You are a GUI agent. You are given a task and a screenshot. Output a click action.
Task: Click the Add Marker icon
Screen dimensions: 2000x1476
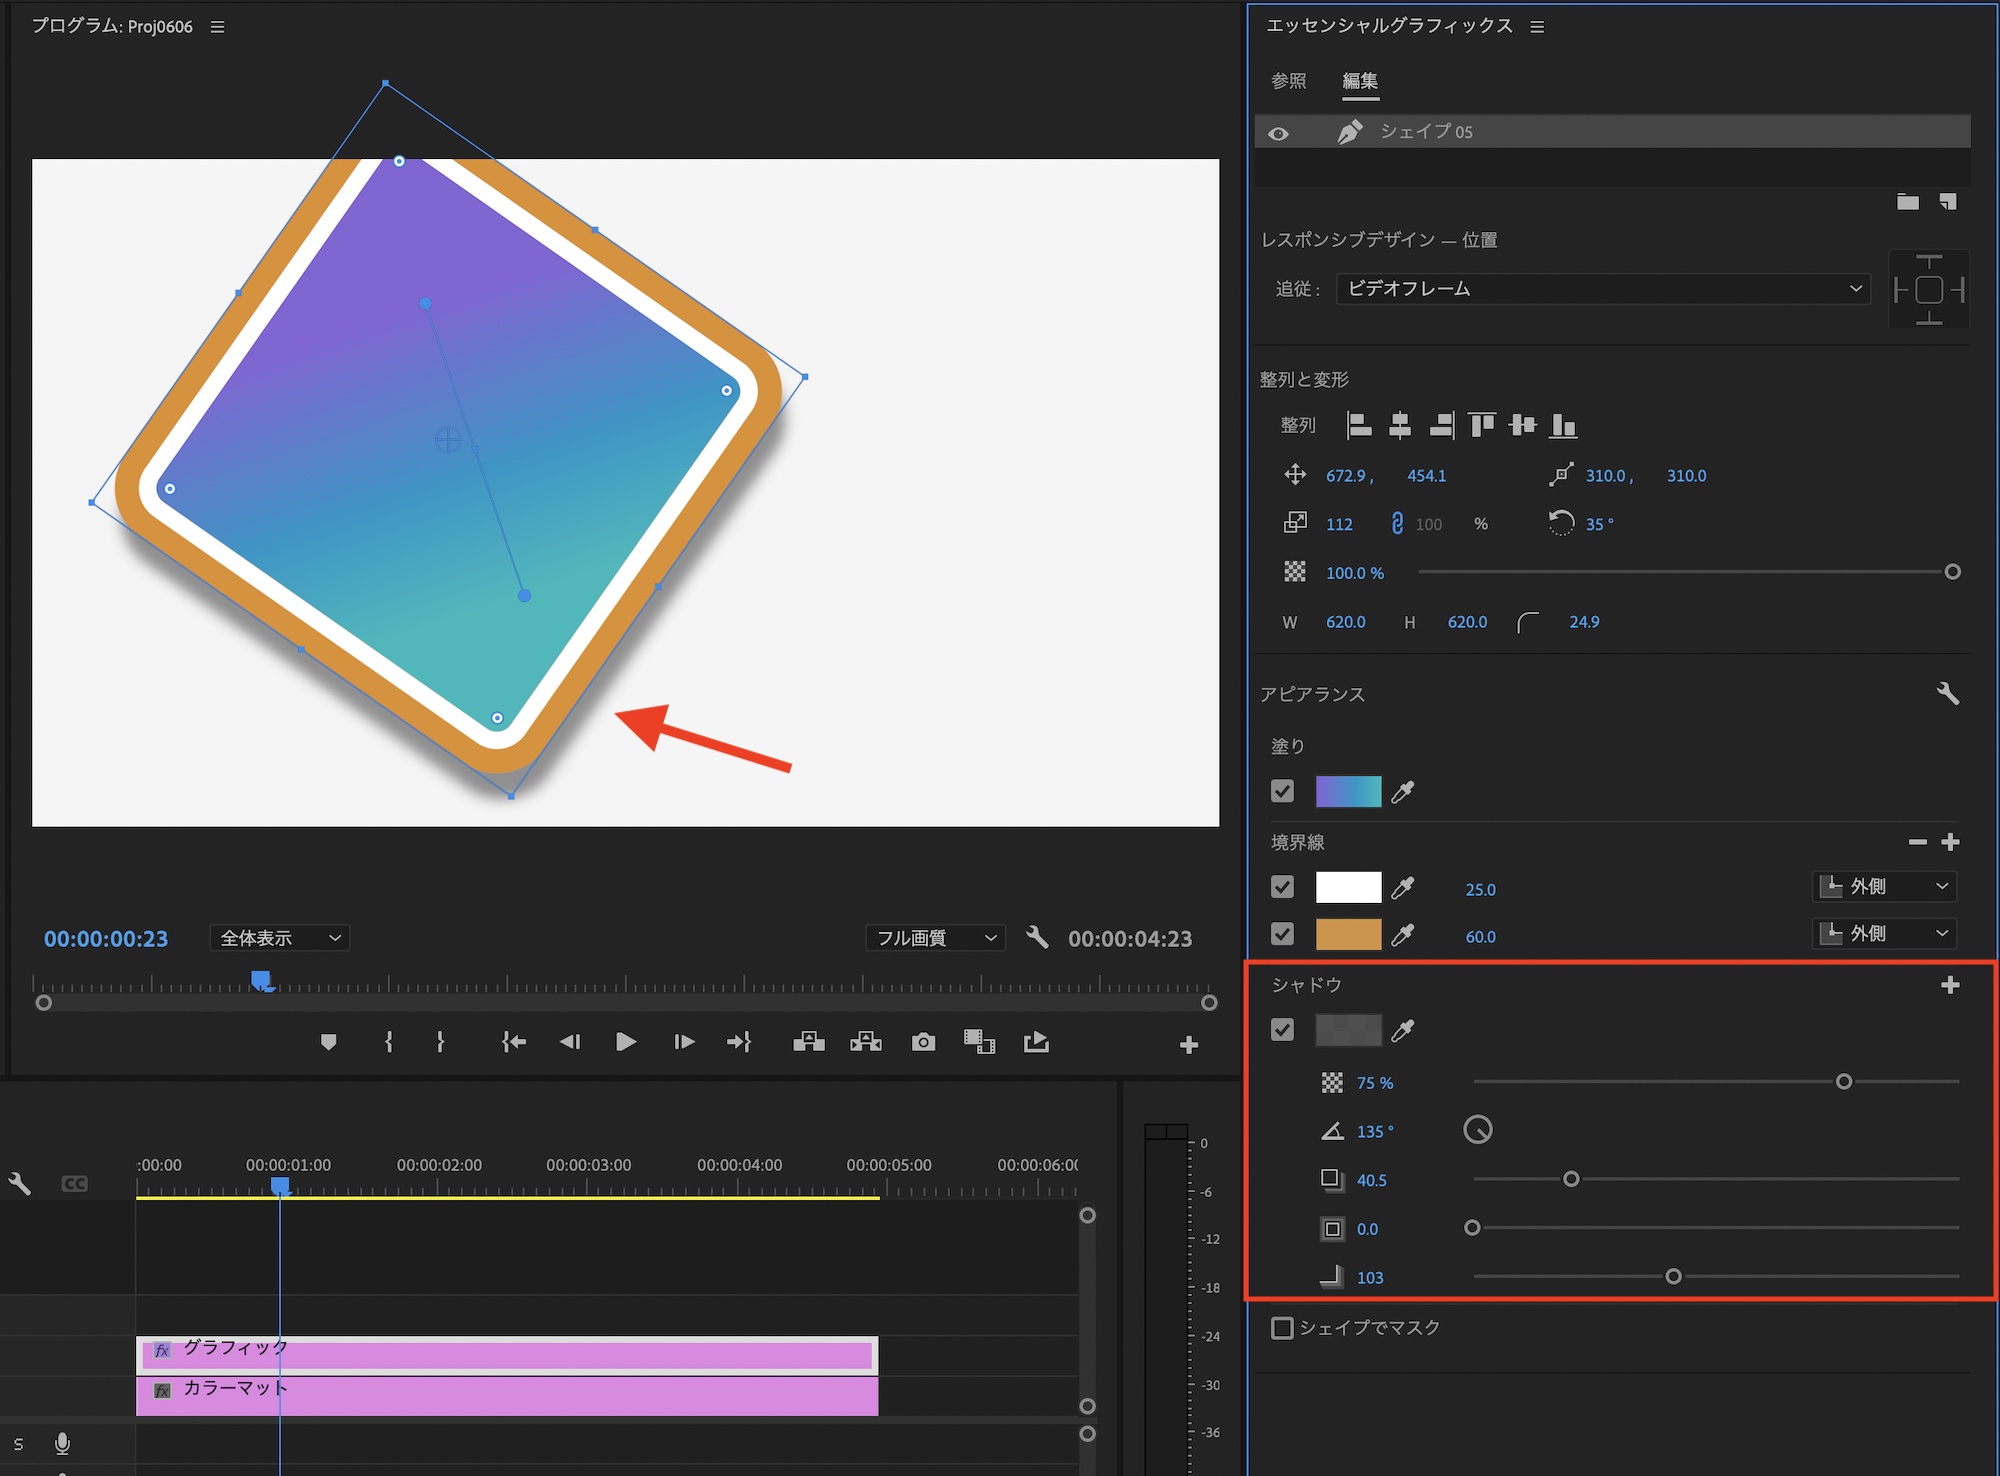coord(328,1042)
